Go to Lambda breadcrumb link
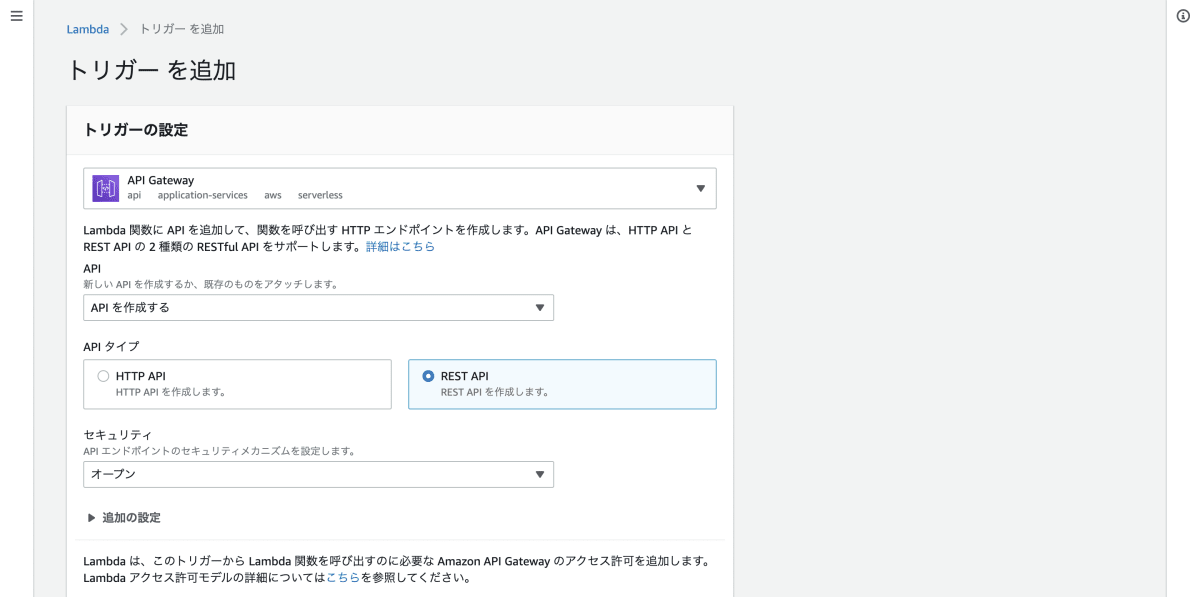This screenshot has width=1200, height=597. (88, 29)
